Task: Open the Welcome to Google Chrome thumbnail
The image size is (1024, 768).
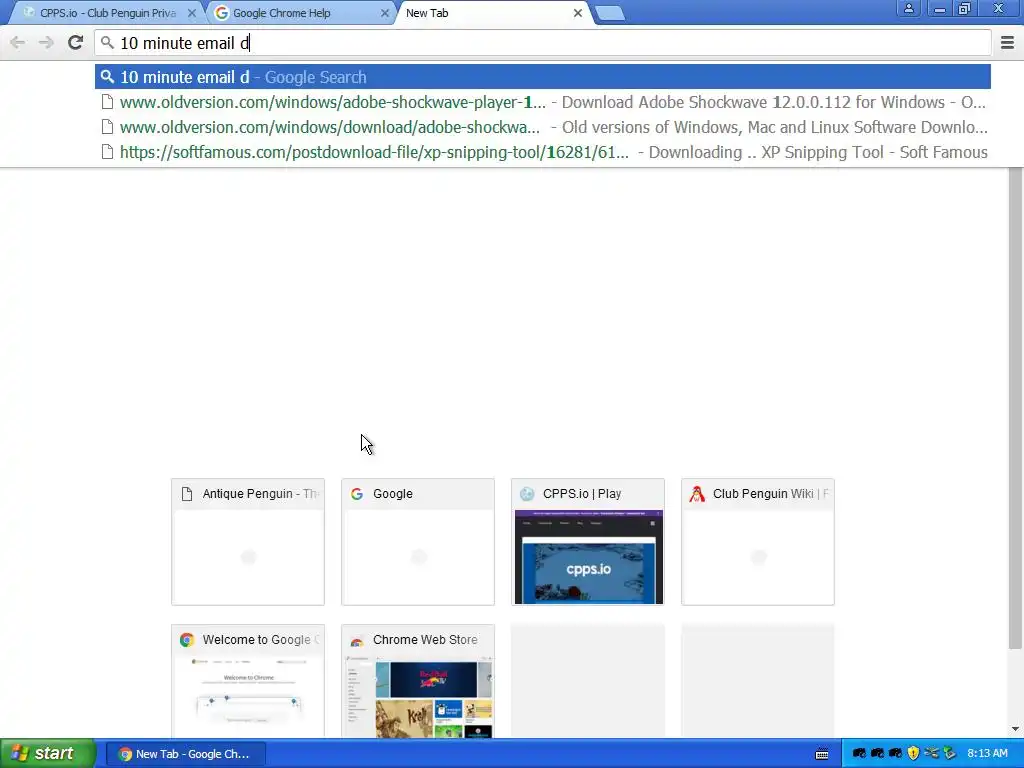Action: click(x=248, y=681)
